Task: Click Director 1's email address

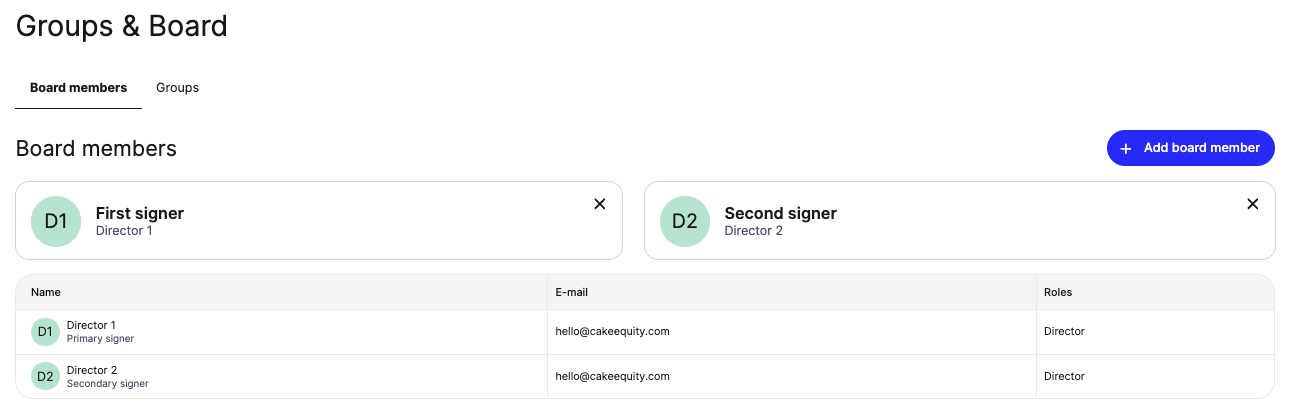Action: pos(612,331)
